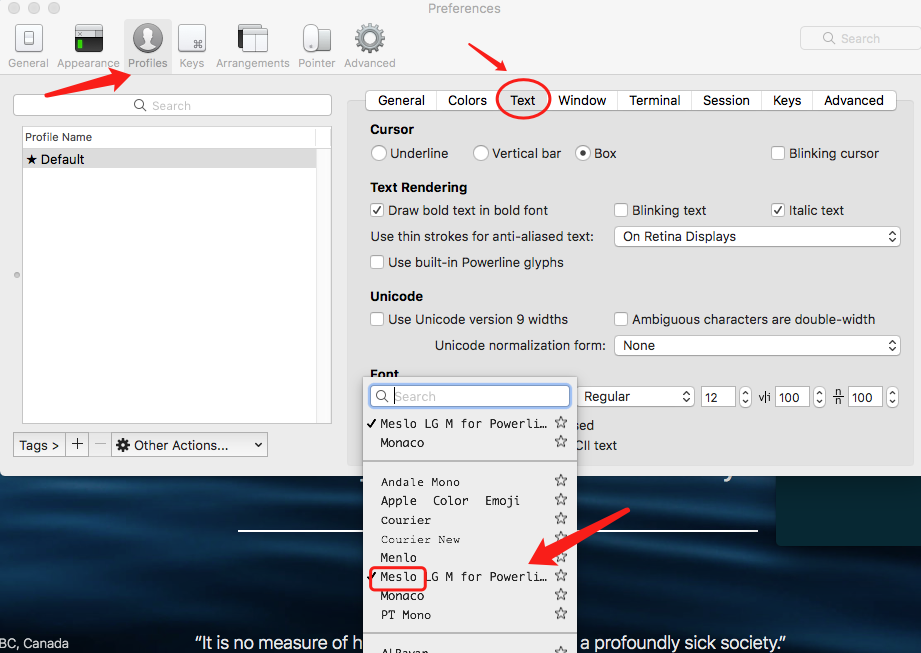
Task: Open the Keys toolbar icon
Action: coord(191,46)
